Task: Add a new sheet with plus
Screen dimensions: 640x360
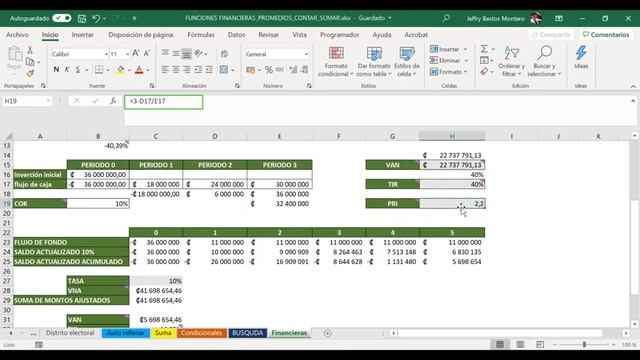Action: (327, 333)
